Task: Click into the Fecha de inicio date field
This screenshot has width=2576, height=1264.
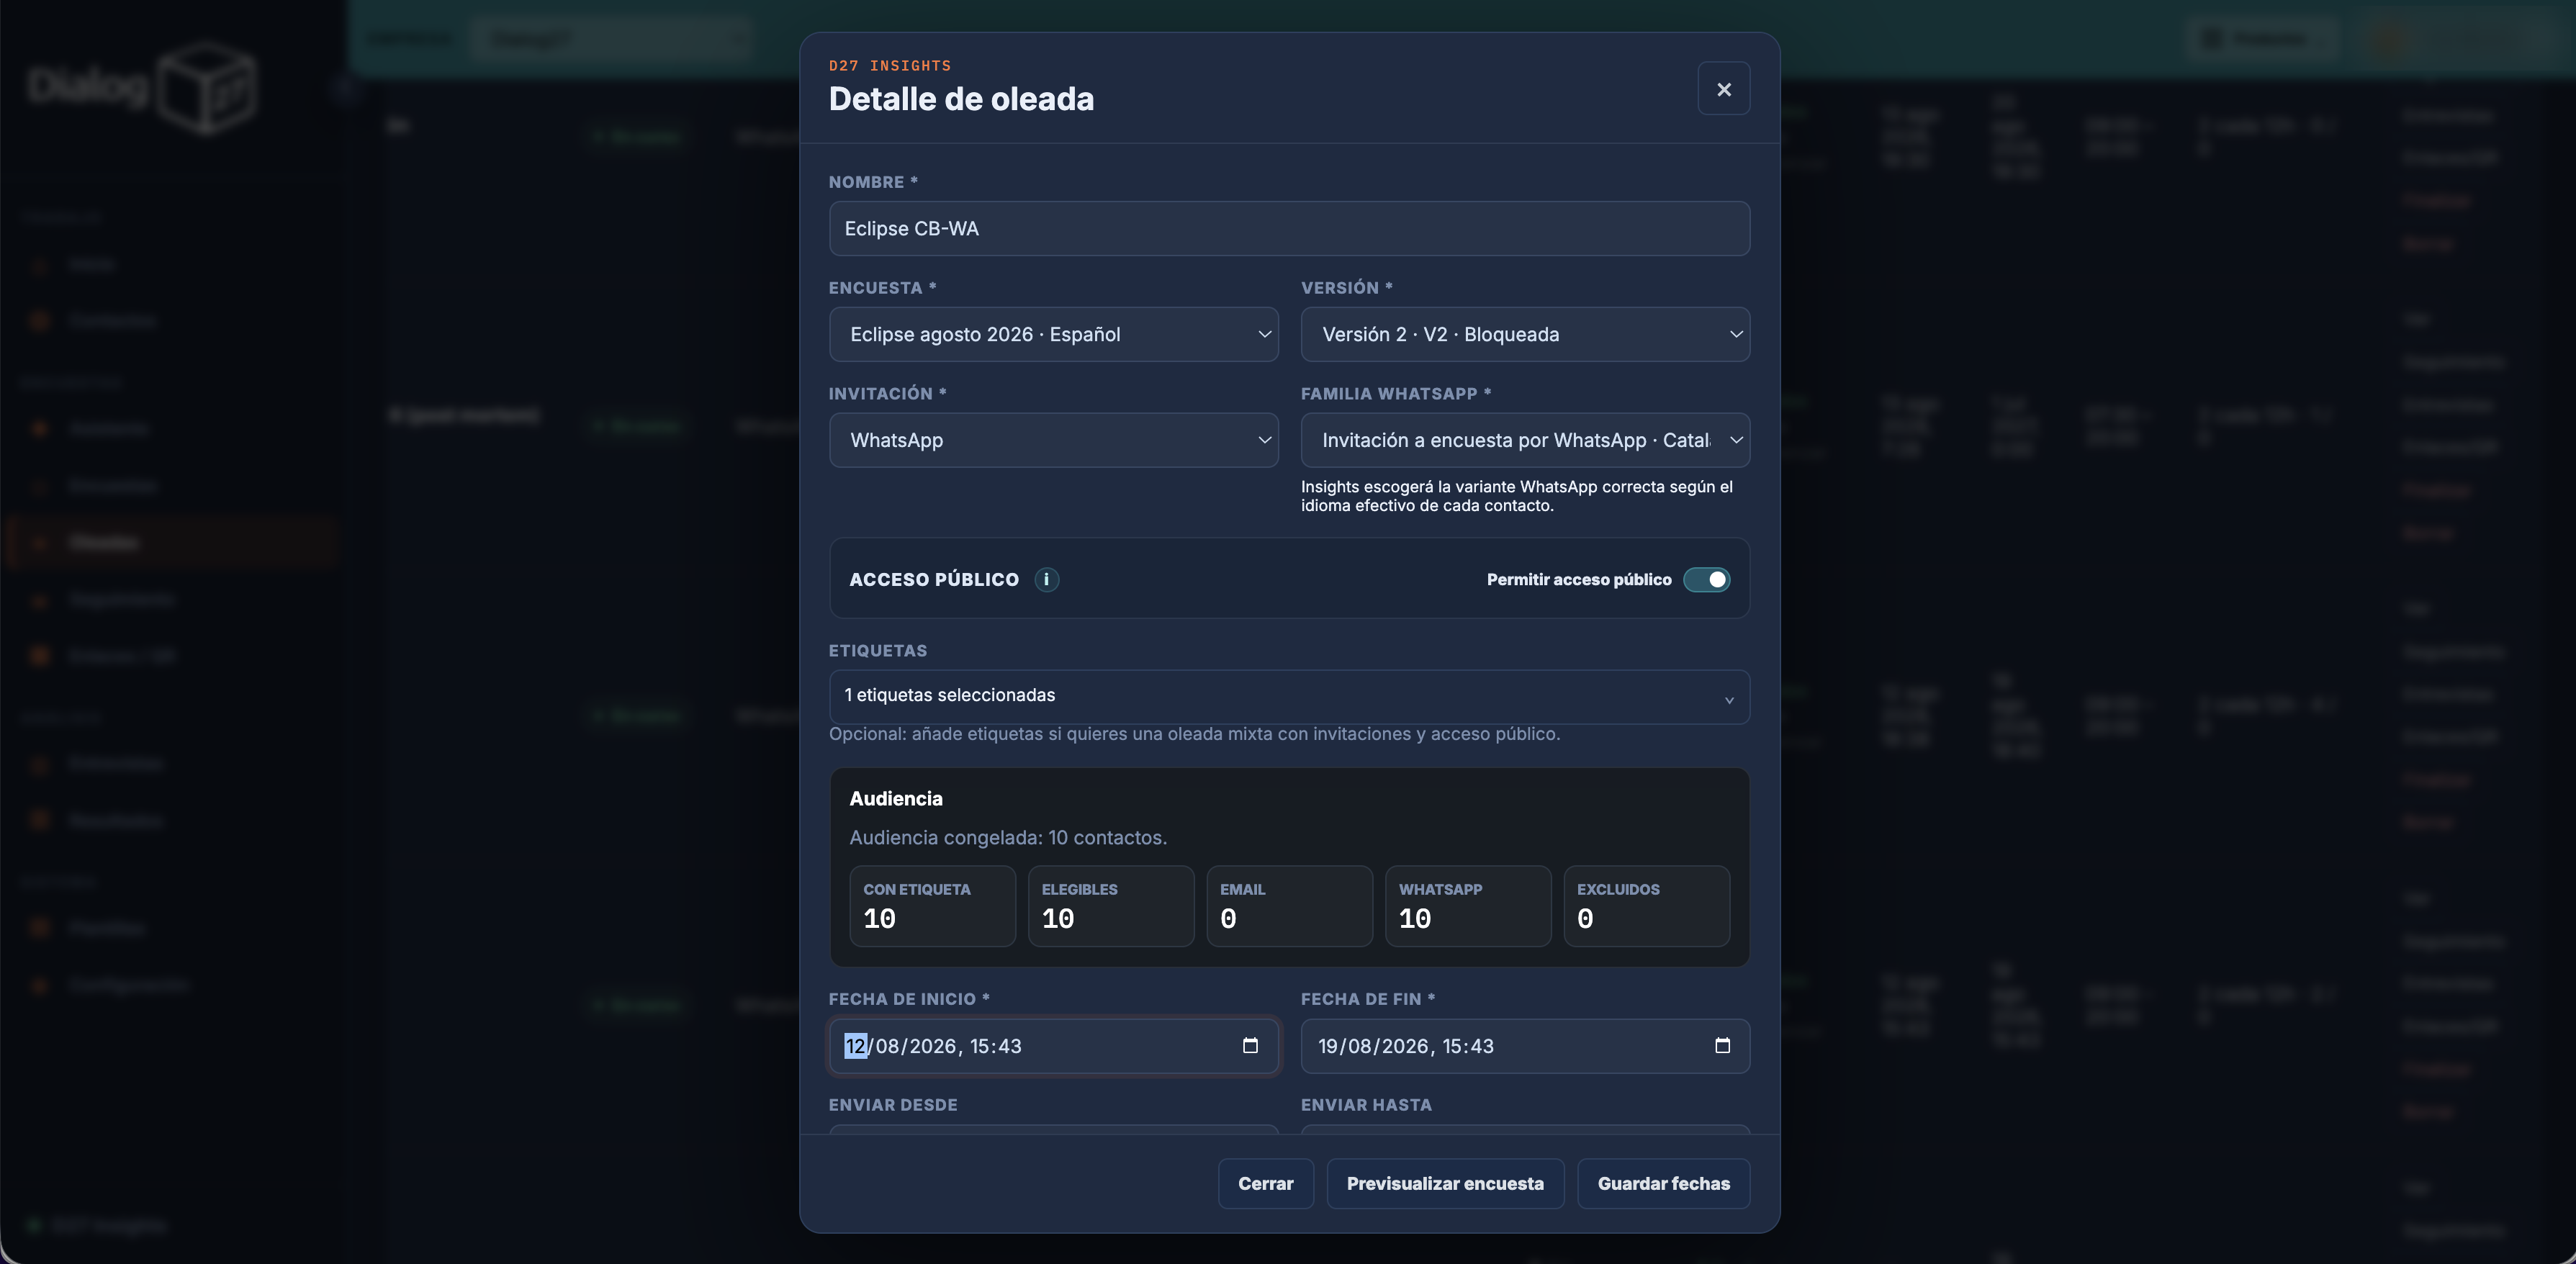Action: coord(1053,1046)
